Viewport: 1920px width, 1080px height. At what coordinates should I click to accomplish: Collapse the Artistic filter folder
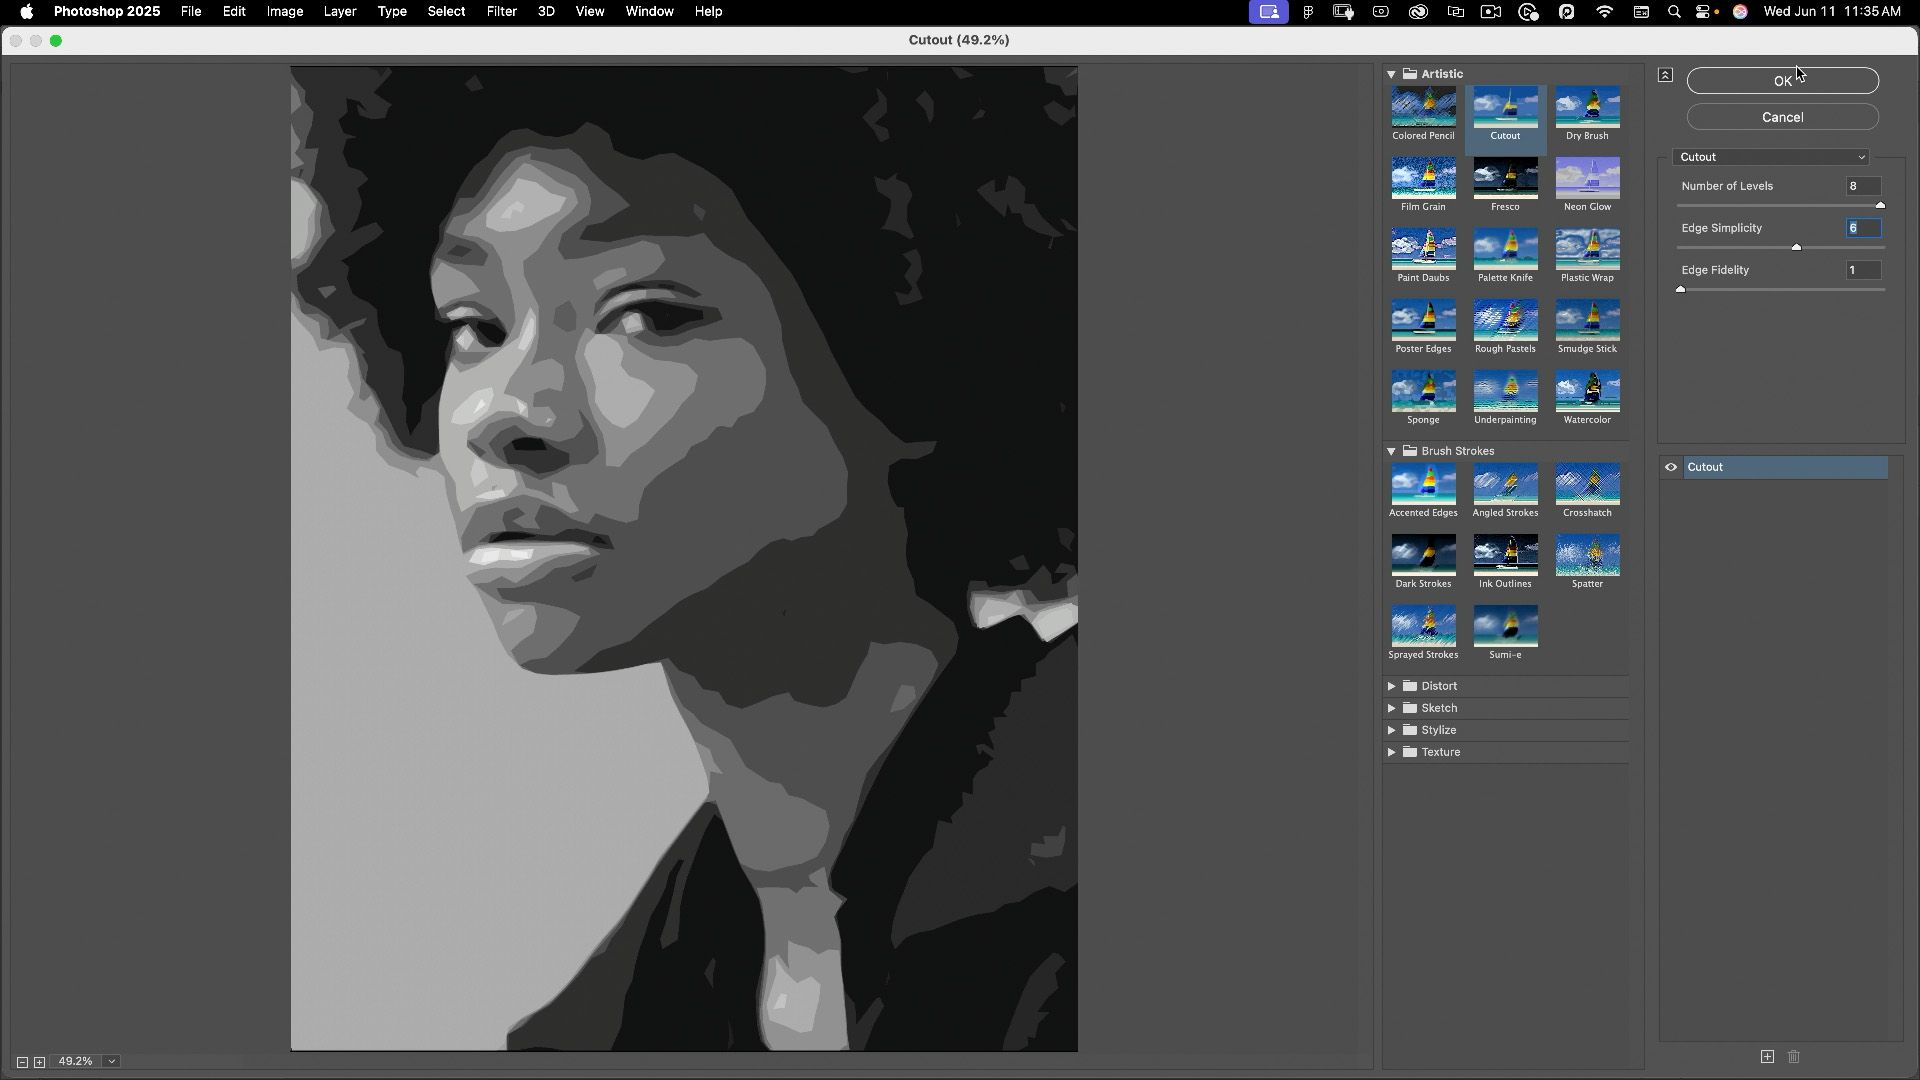(1391, 74)
